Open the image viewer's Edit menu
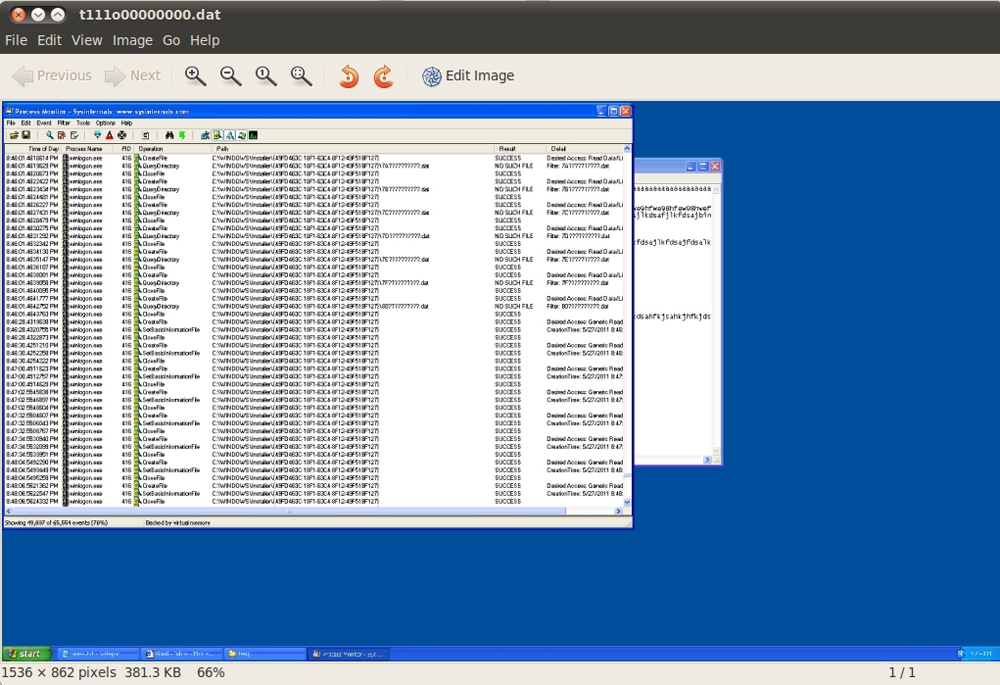This screenshot has height=685, width=1000. point(49,40)
